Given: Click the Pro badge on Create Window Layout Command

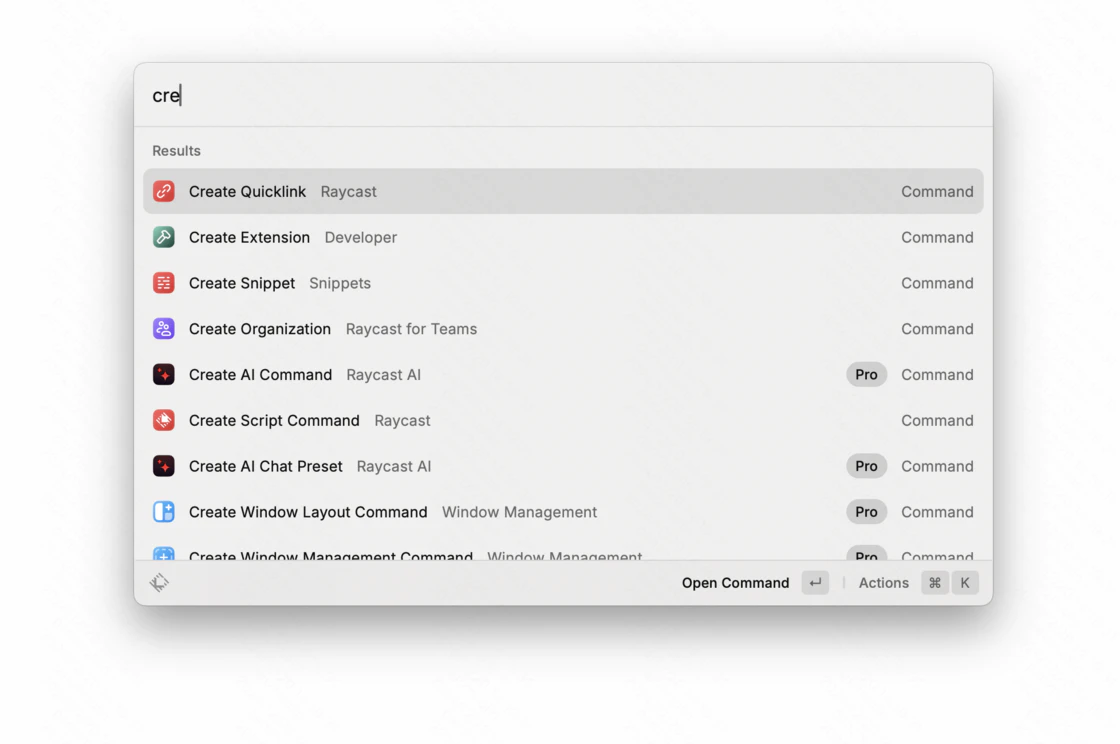Looking at the screenshot, I should [866, 511].
